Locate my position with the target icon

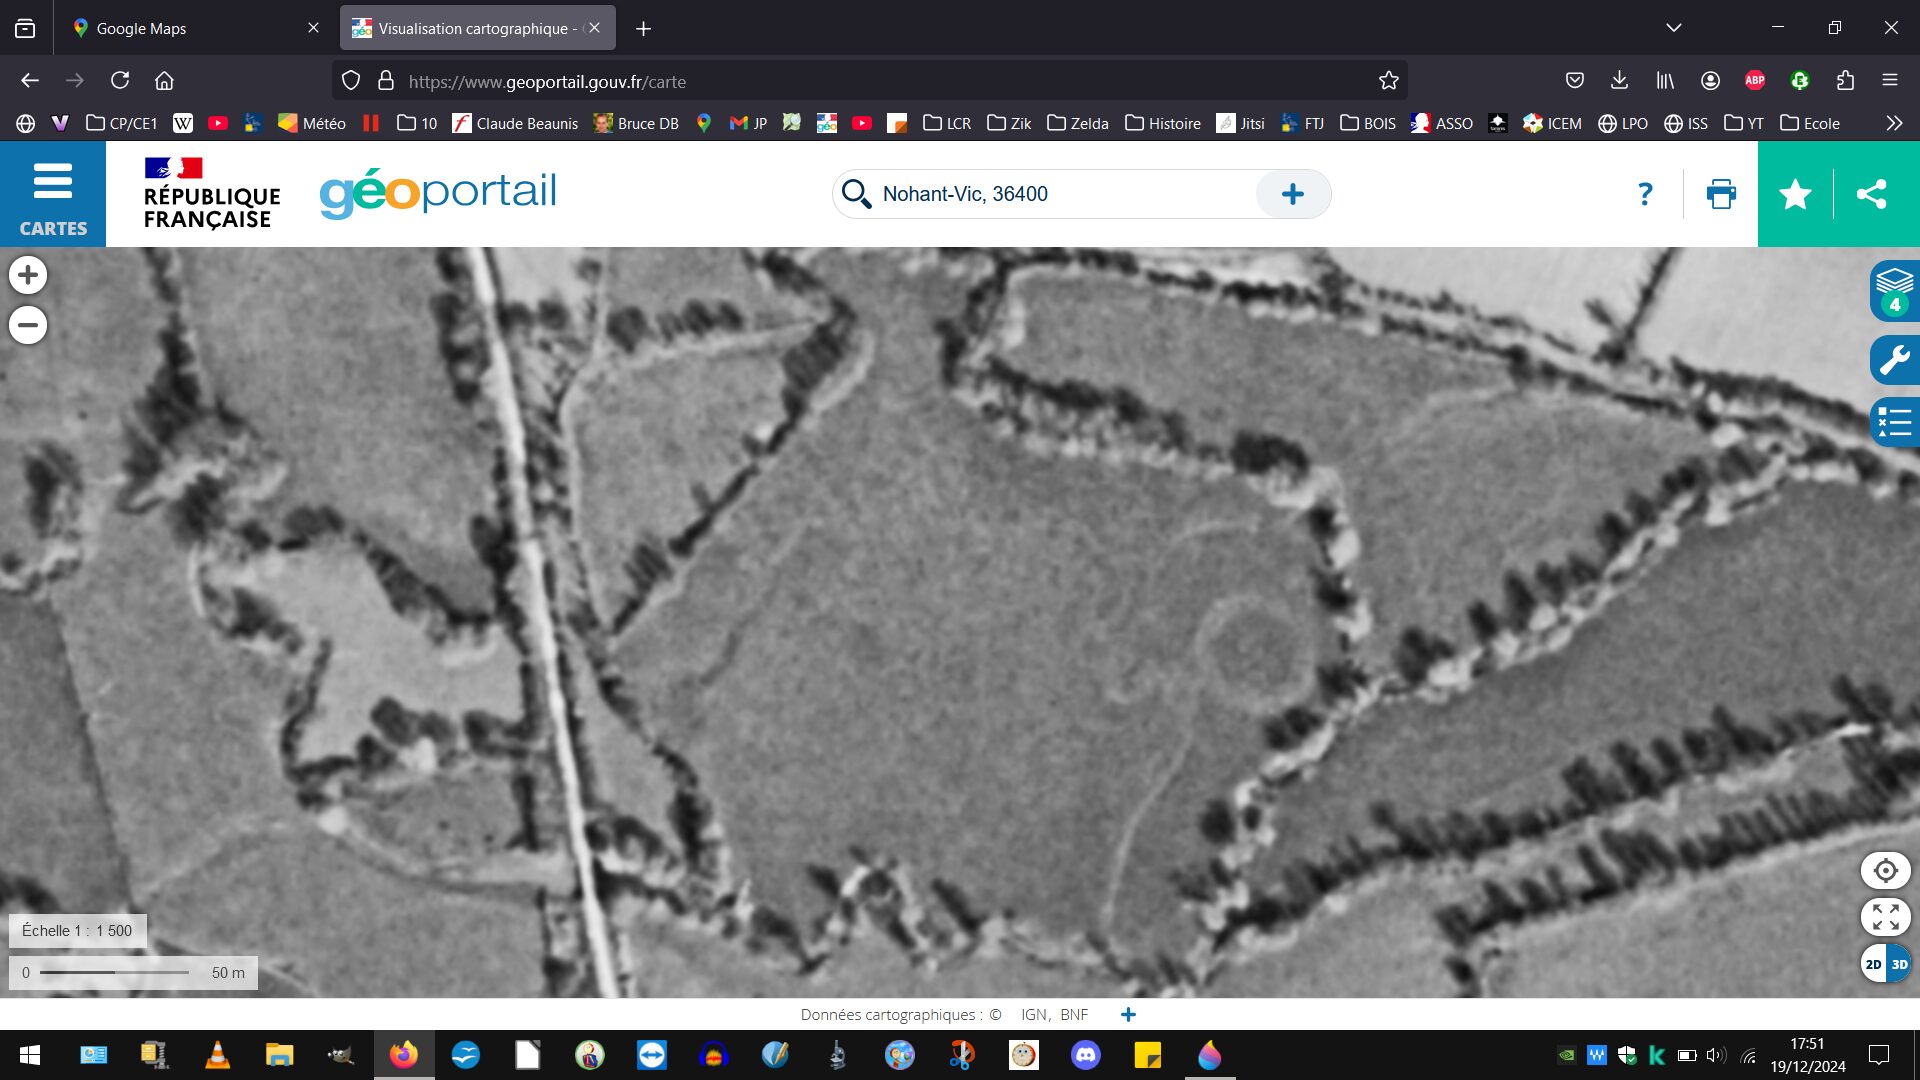point(1885,870)
